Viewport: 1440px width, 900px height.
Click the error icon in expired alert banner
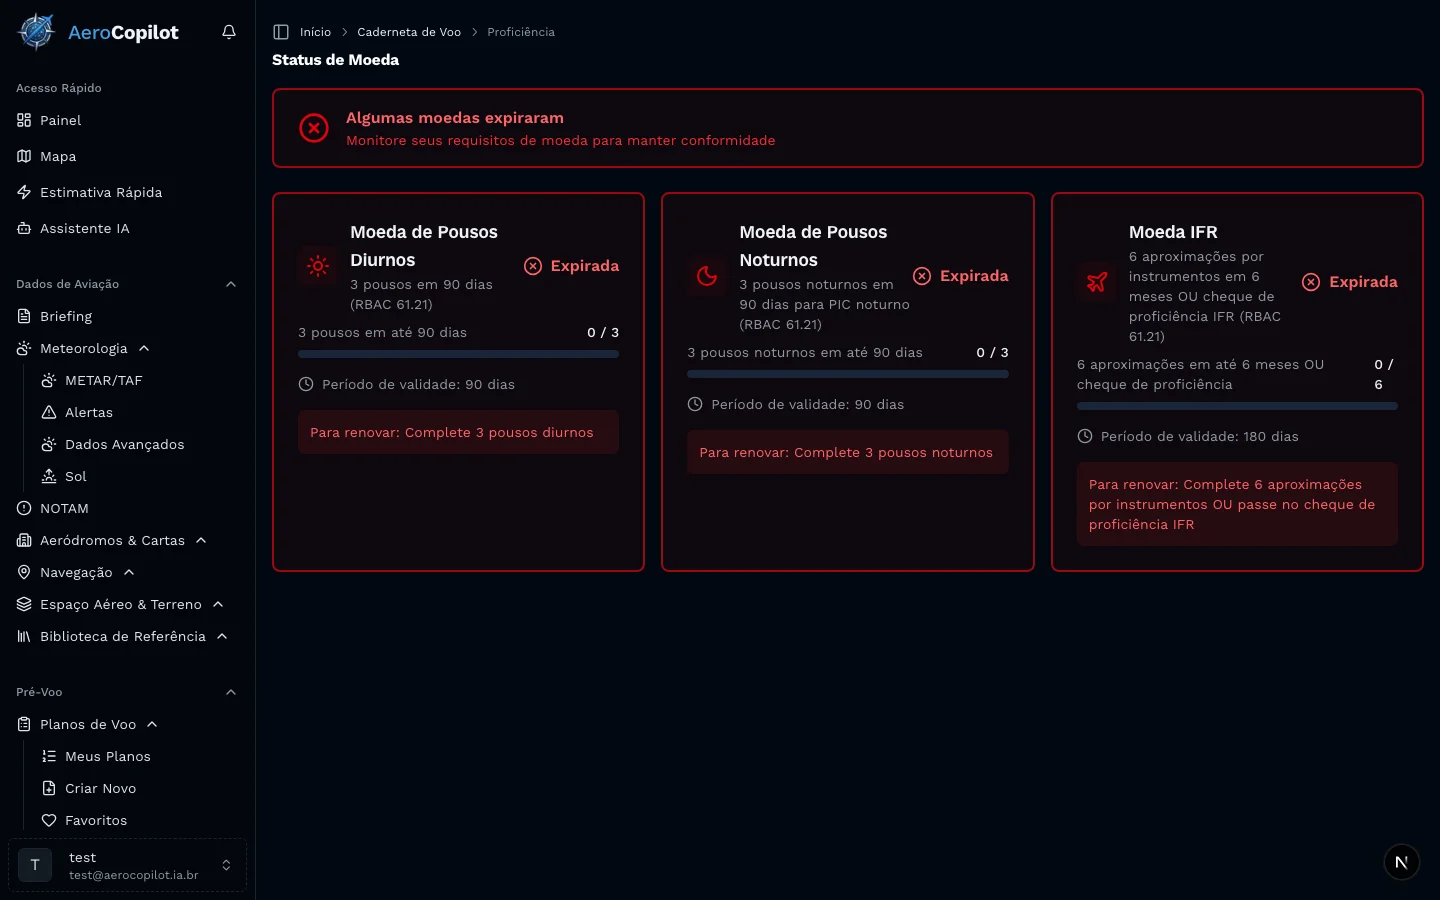coord(314,128)
